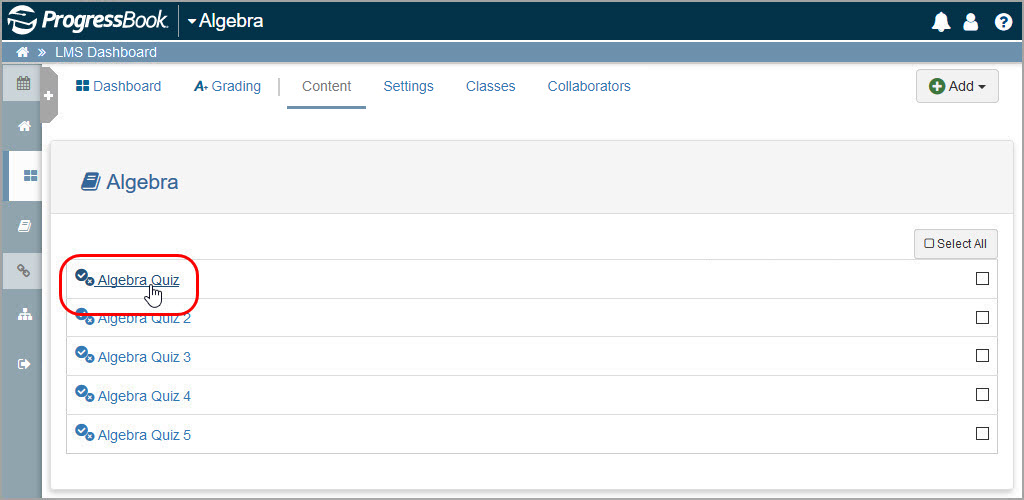Open the link chain icon in sidebar
This screenshot has height=500, width=1024.
24,270
